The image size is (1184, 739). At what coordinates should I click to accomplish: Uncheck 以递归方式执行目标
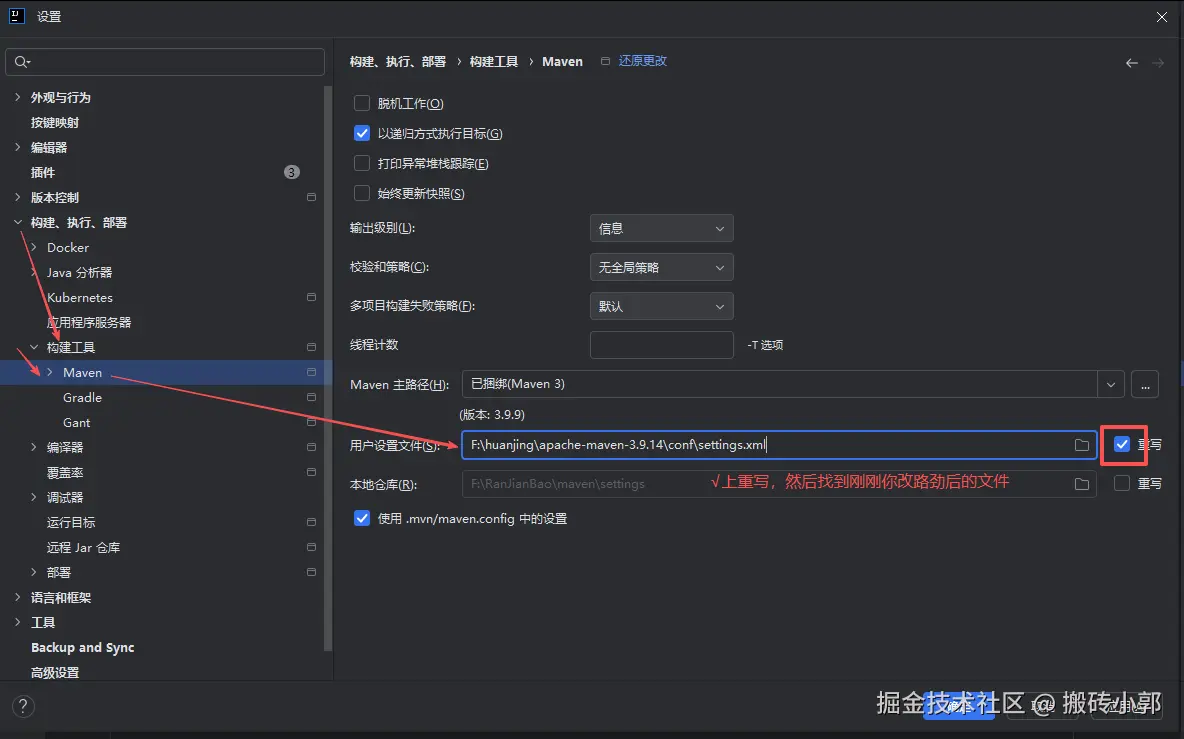click(x=361, y=132)
